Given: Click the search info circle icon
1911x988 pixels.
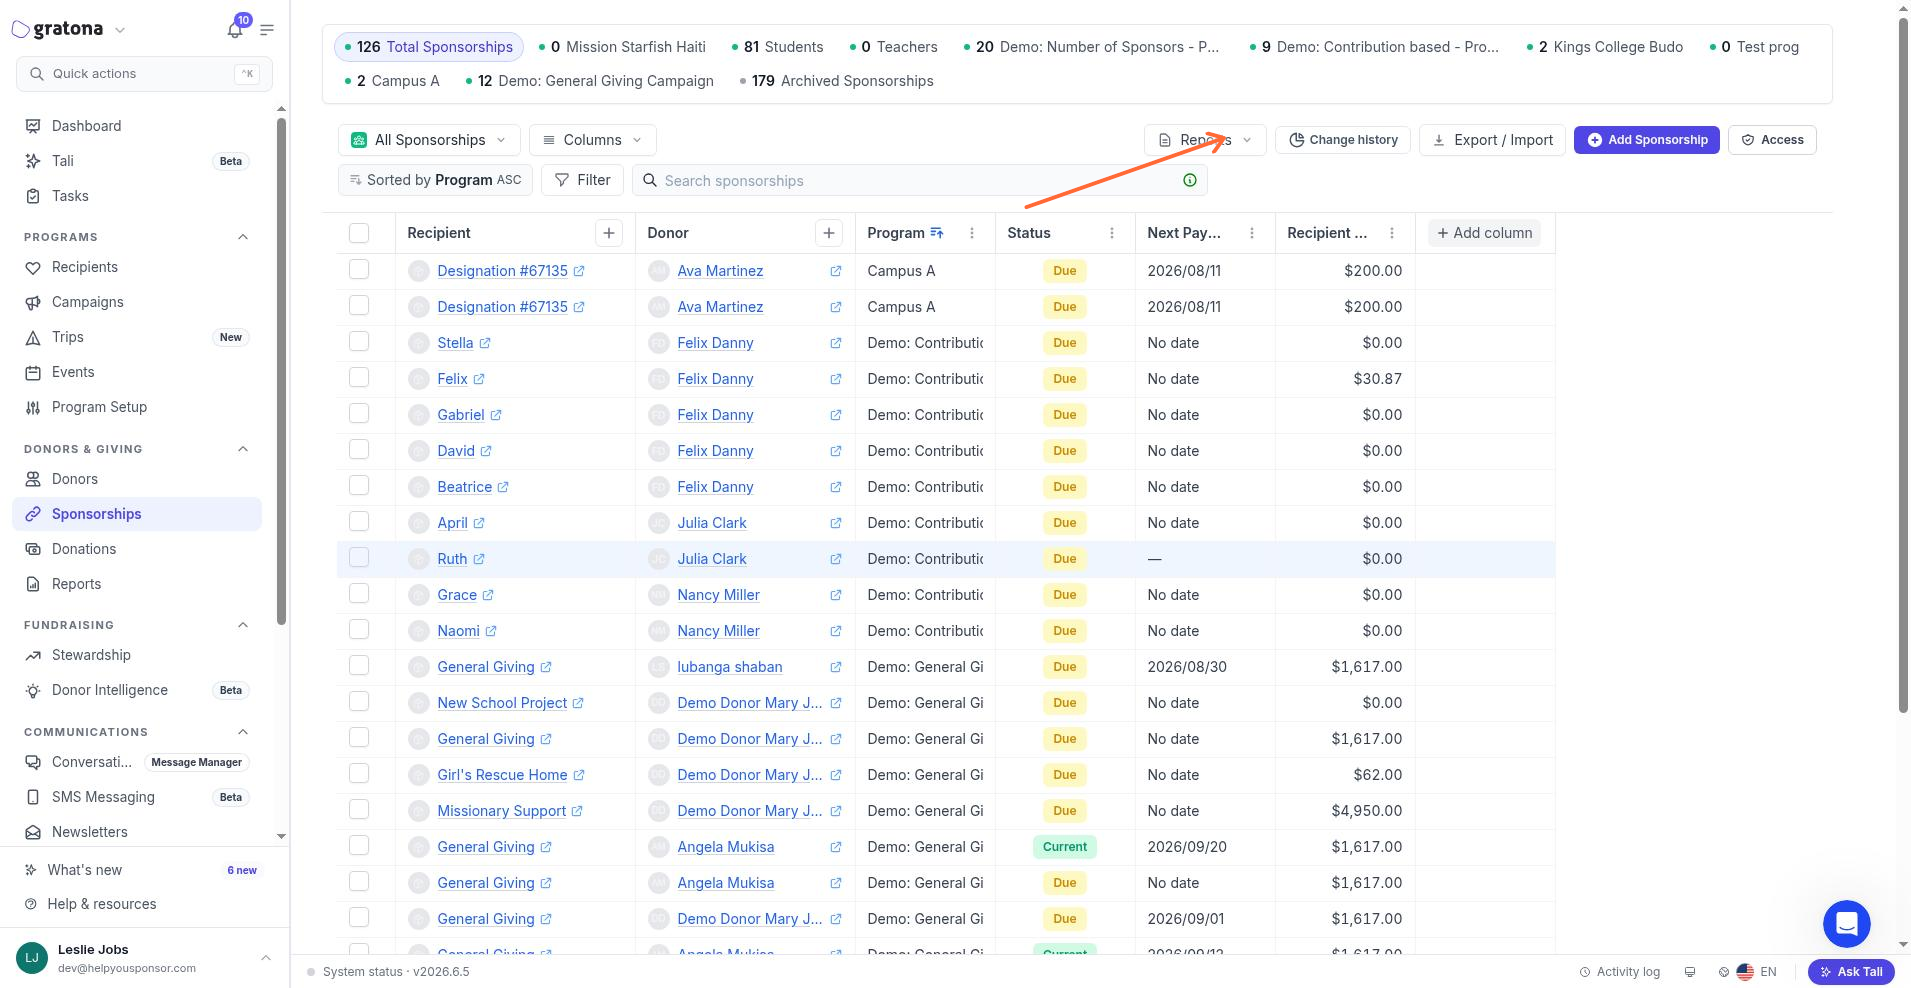Looking at the screenshot, I should click(1190, 180).
